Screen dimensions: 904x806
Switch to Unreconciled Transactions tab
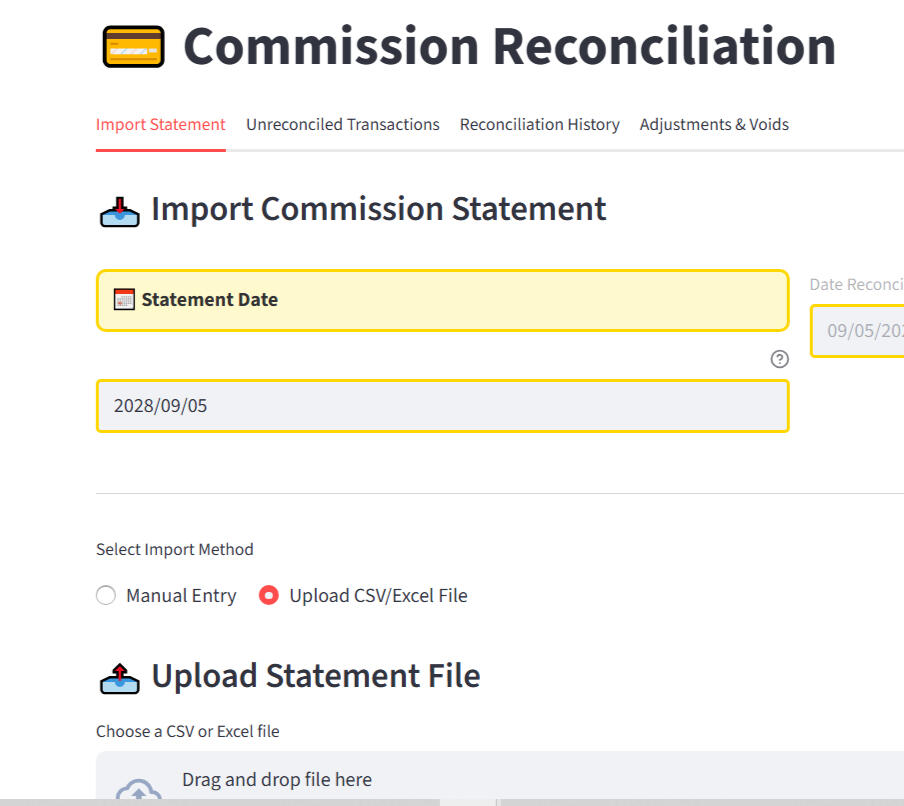click(343, 125)
